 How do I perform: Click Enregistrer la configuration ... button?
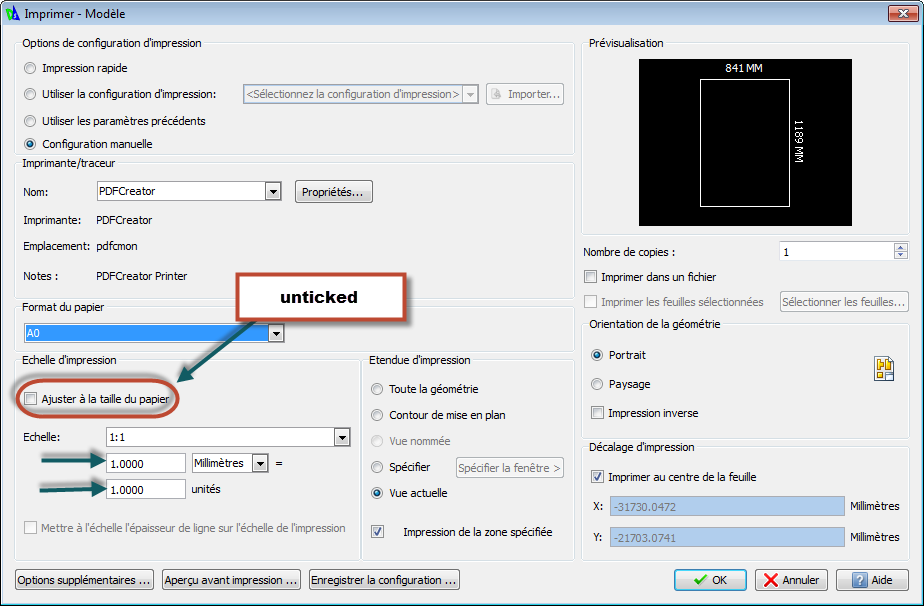click(x=384, y=580)
